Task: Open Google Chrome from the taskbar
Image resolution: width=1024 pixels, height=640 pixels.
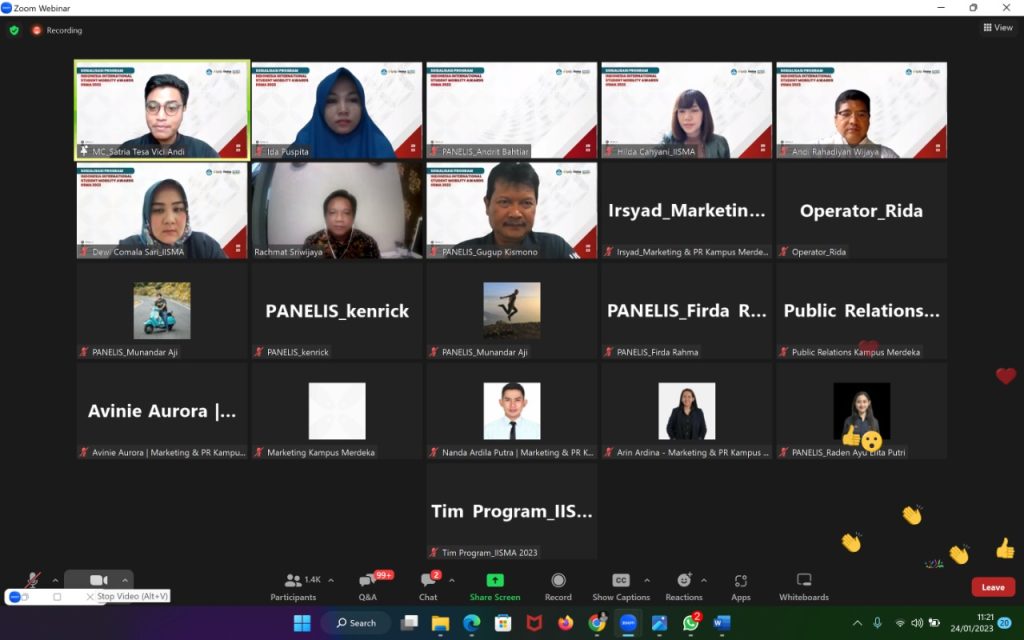Action: 597,623
